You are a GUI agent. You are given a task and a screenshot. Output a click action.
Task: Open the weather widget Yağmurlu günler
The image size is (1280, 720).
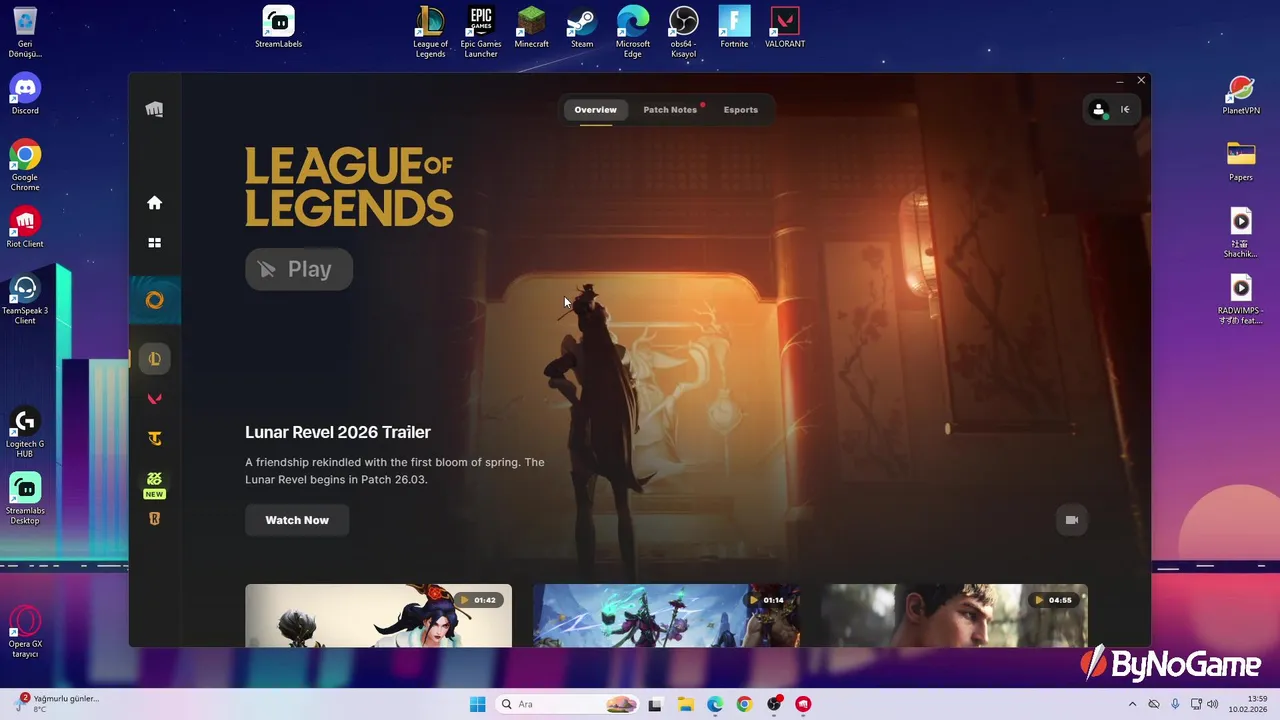click(x=57, y=704)
